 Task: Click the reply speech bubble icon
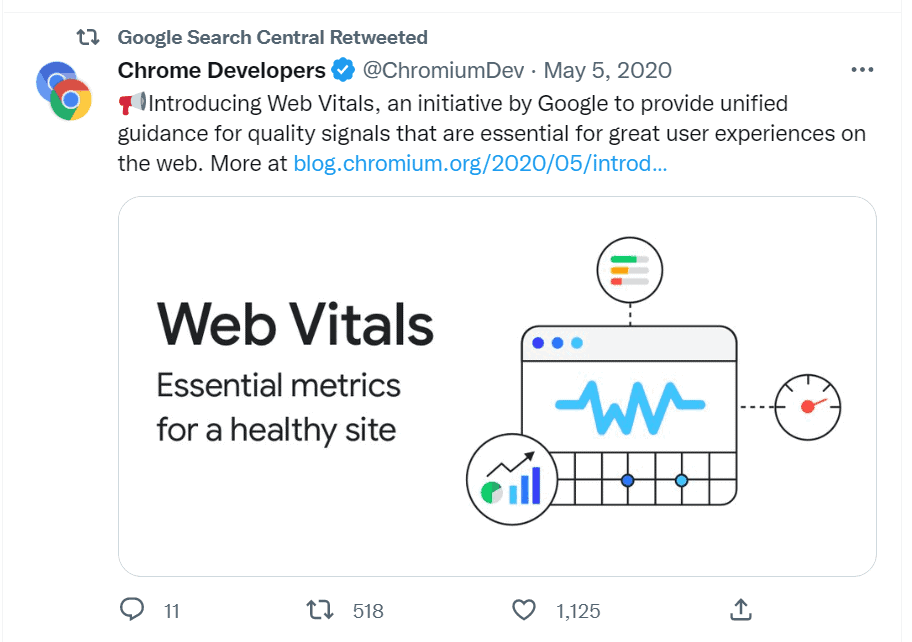pyautogui.click(x=132, y=609)
